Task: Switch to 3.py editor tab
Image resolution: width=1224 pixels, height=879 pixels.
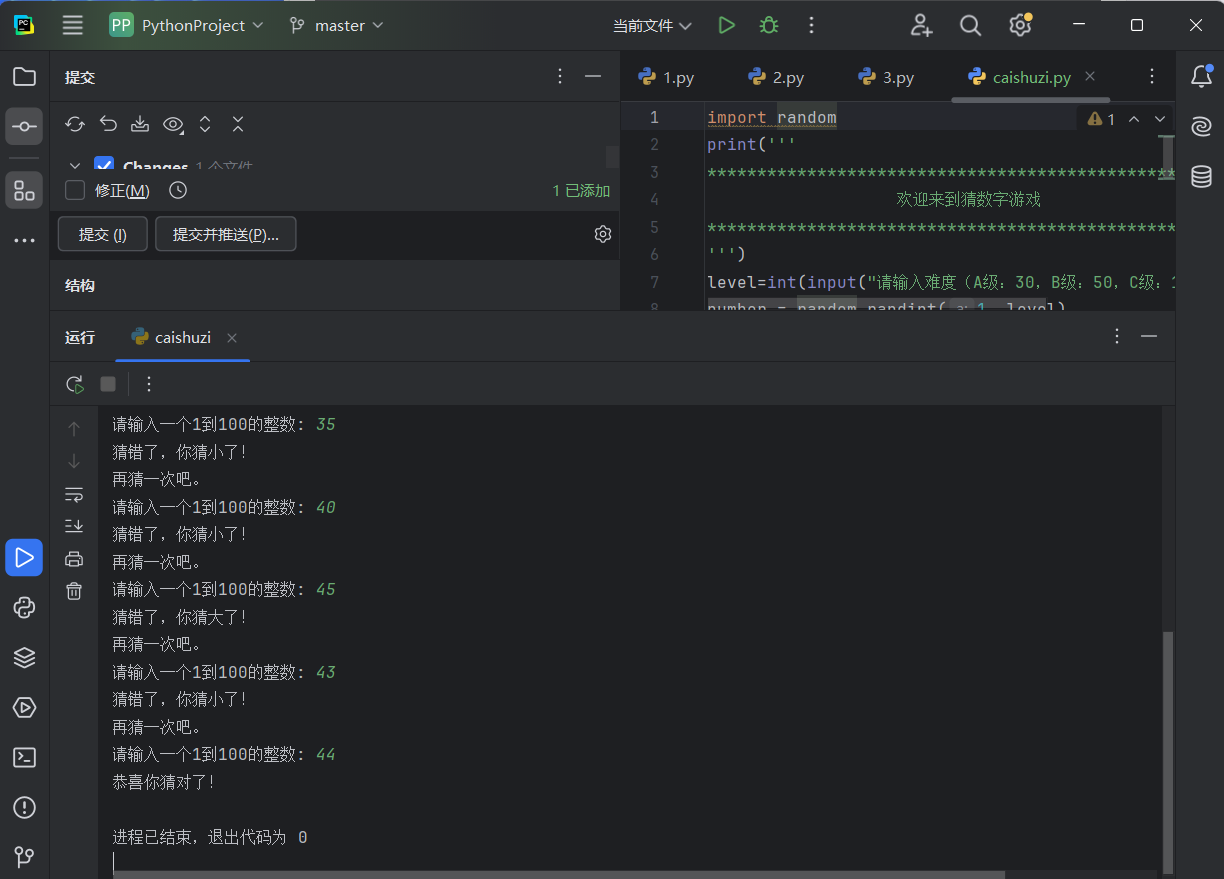Action: click(886, 77)
